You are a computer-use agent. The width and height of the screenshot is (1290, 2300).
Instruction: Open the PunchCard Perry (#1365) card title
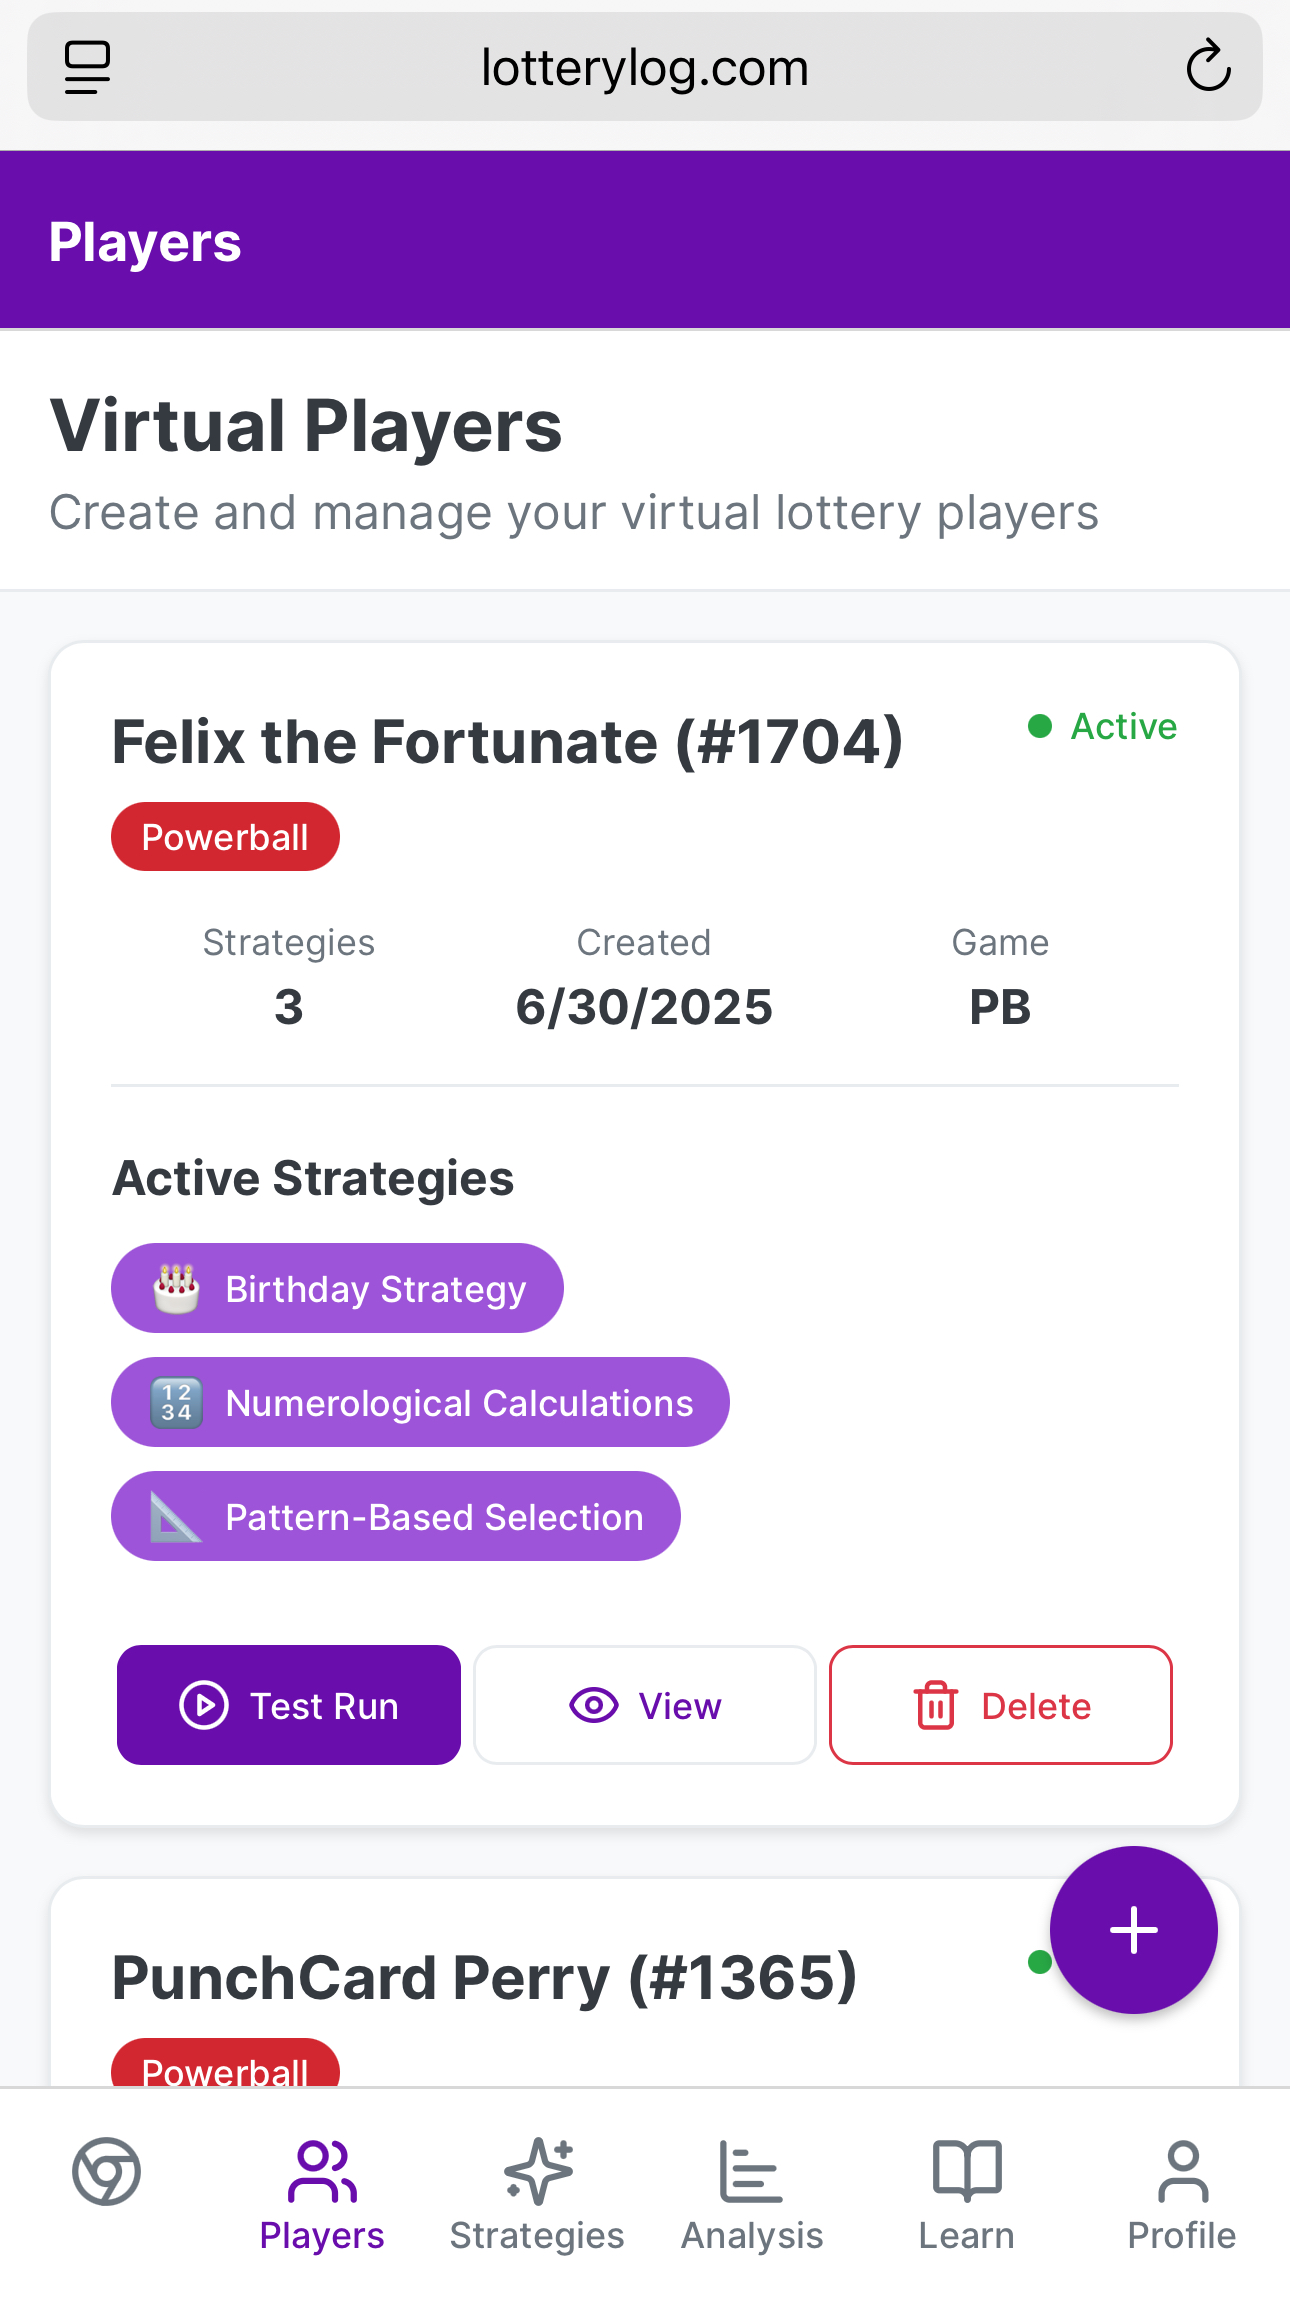(x=485, y=1978)
